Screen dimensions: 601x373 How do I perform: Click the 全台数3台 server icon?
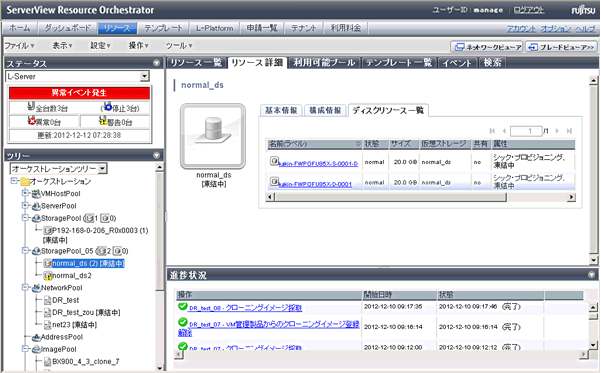click(31, 107)
